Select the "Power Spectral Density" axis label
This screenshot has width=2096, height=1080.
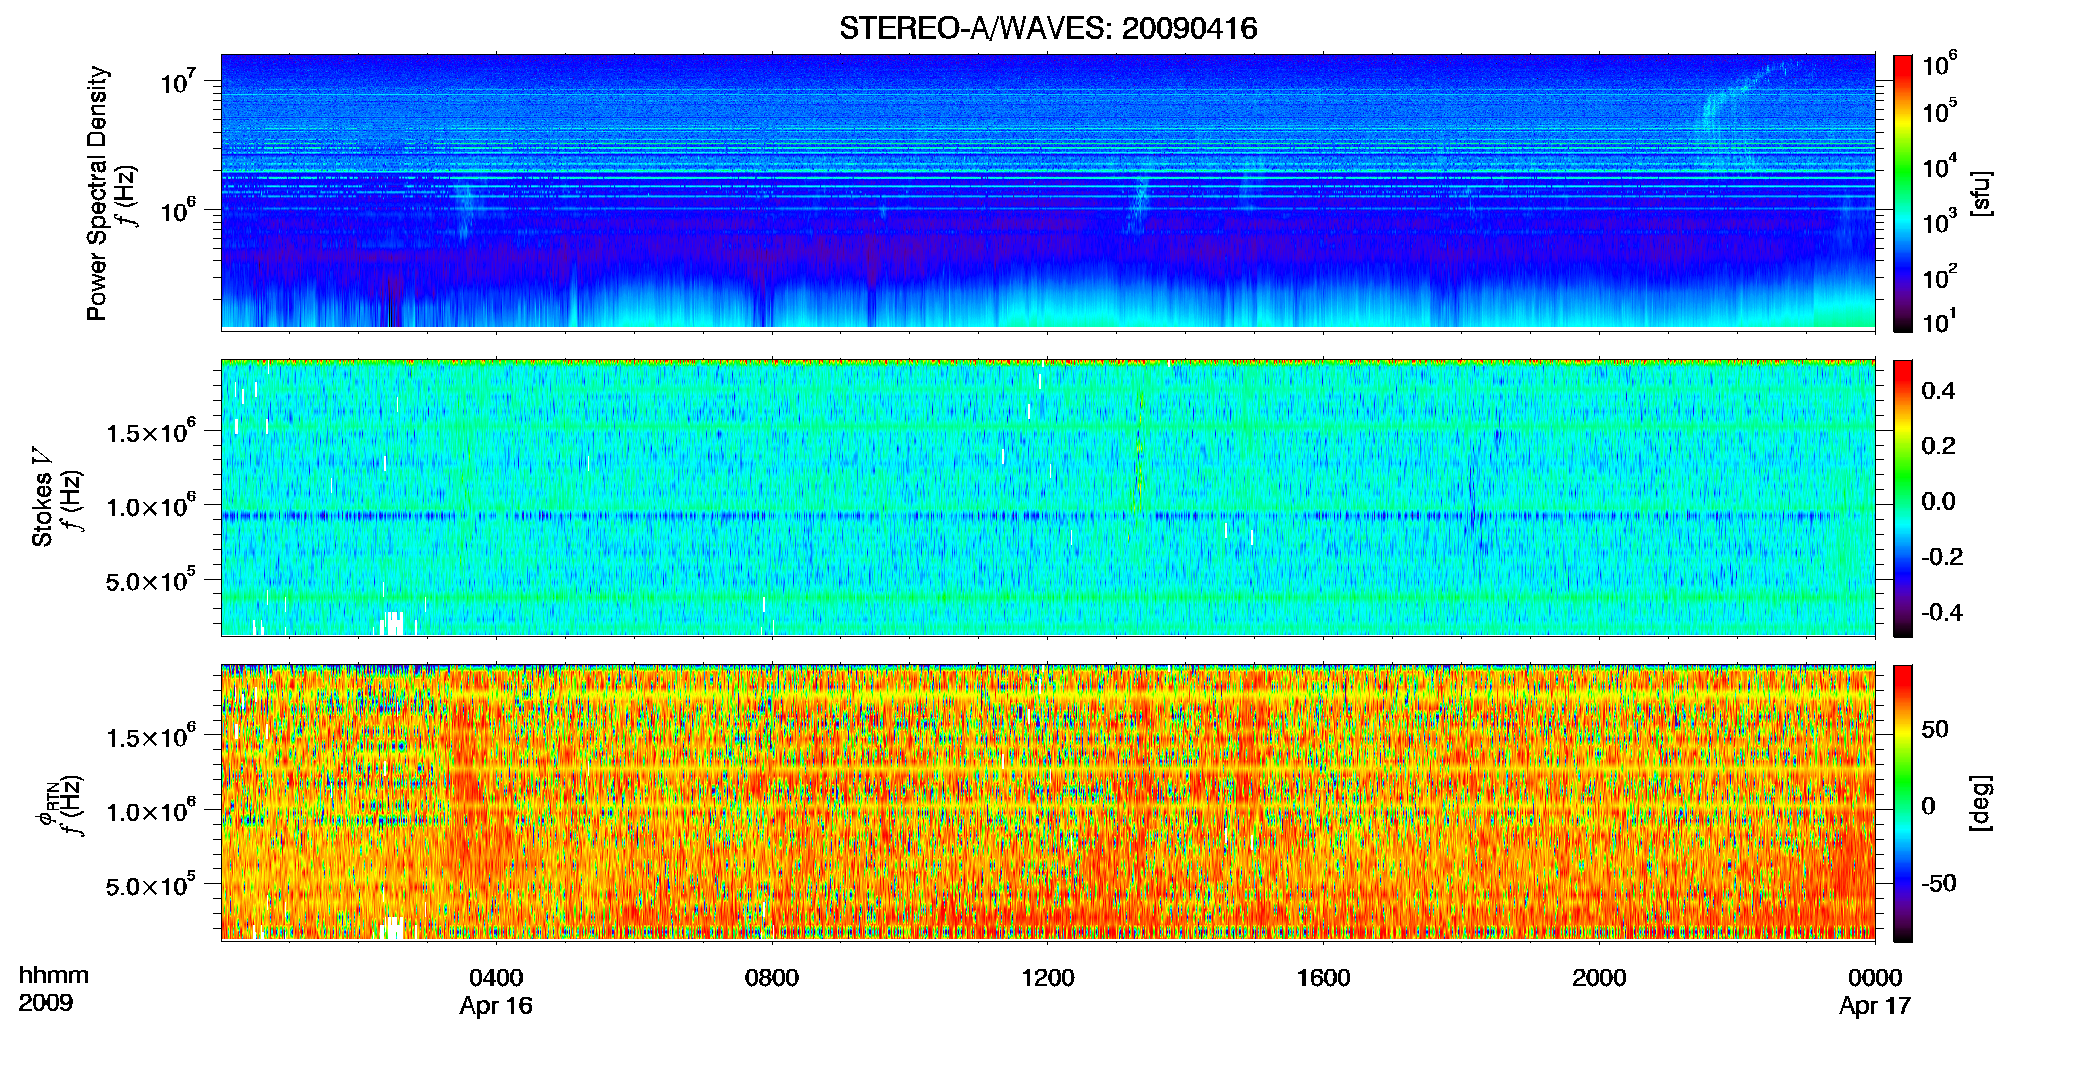(97, 193)
